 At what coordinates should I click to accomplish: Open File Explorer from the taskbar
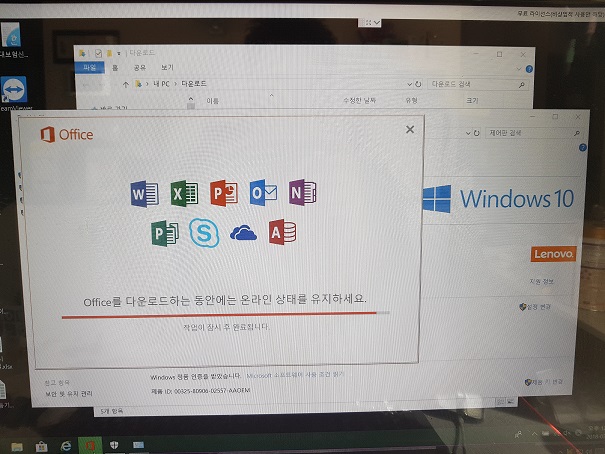[17, 447]
